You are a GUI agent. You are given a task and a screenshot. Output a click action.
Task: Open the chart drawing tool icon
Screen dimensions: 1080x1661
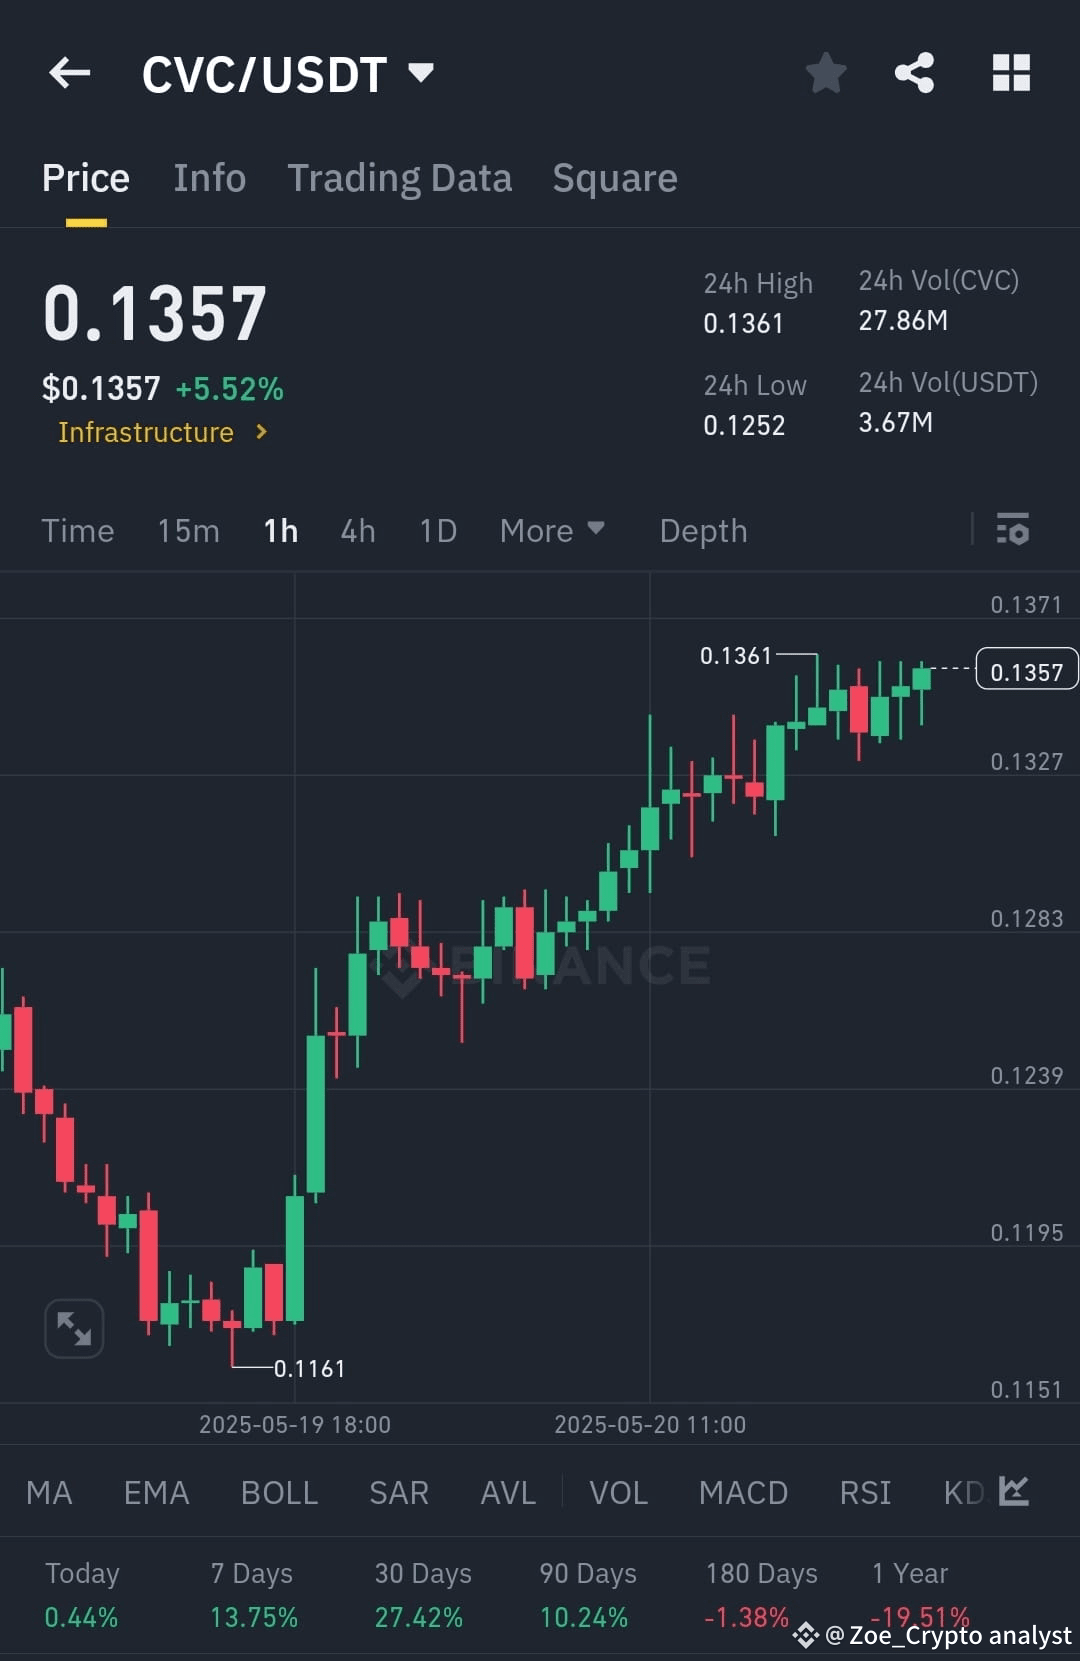coord(1013,1491)
